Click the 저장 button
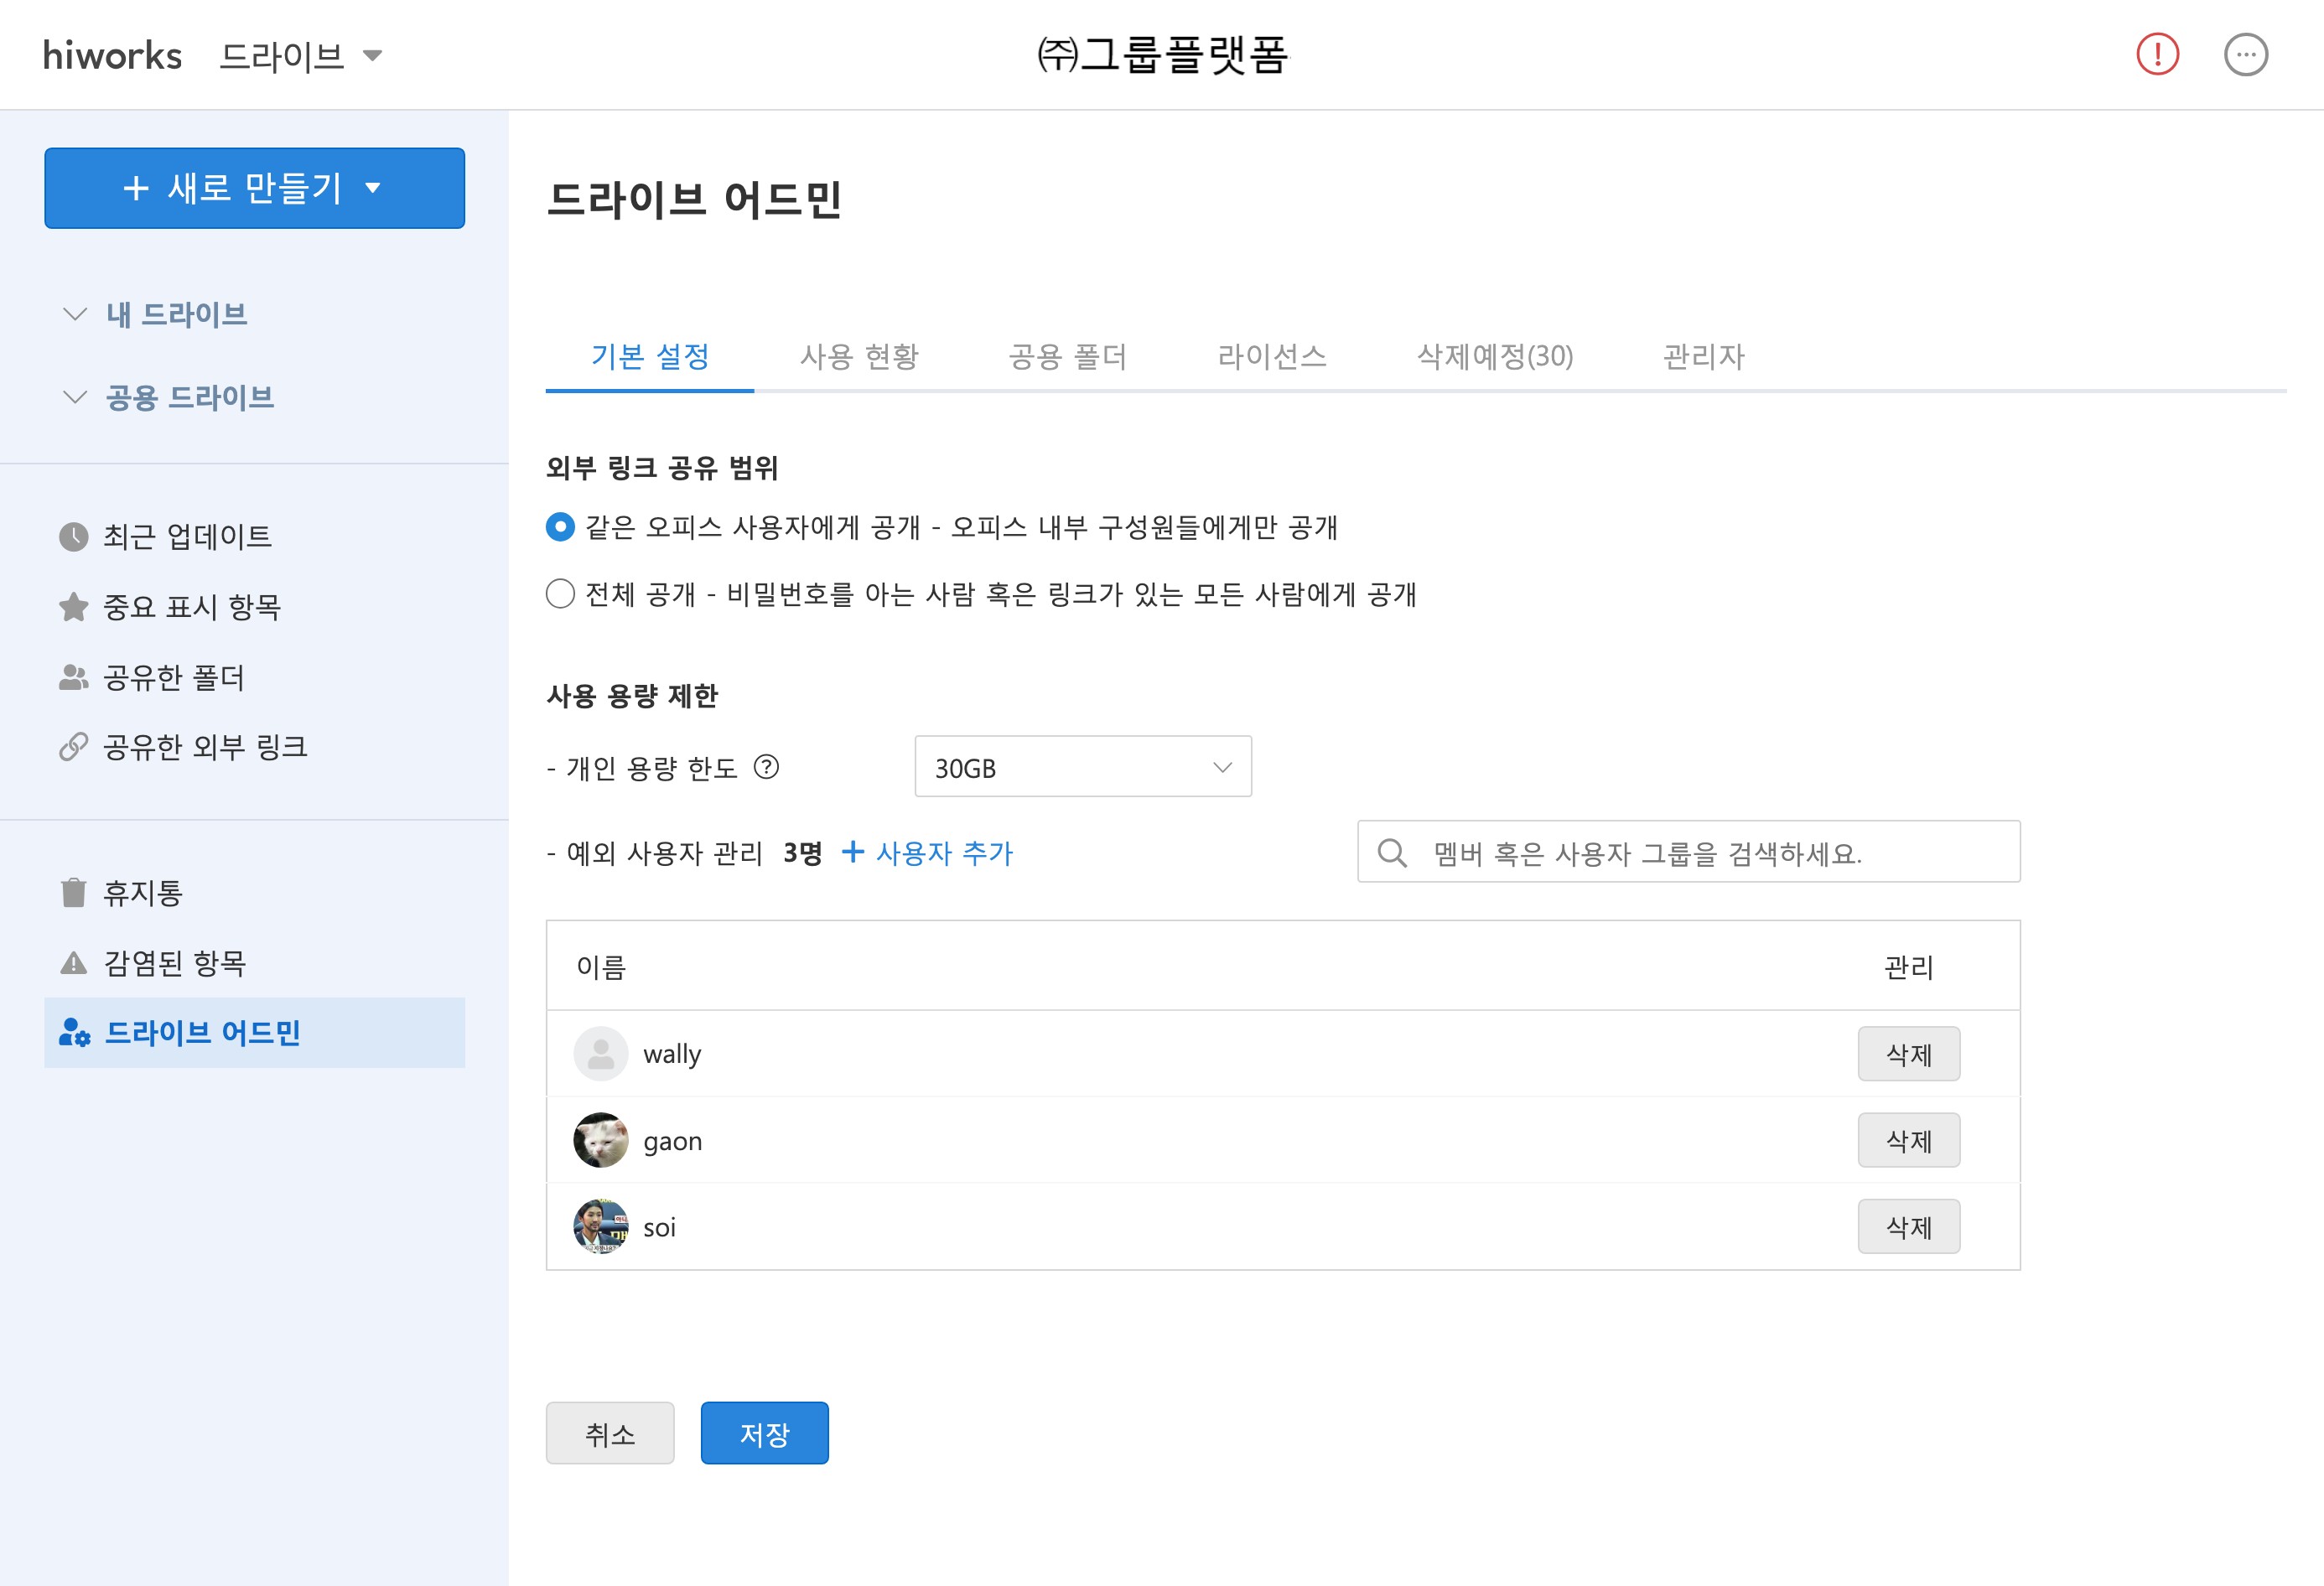Image resolution: width=2324 pixels, height=1586 pixels. [x=764, y=1433]
